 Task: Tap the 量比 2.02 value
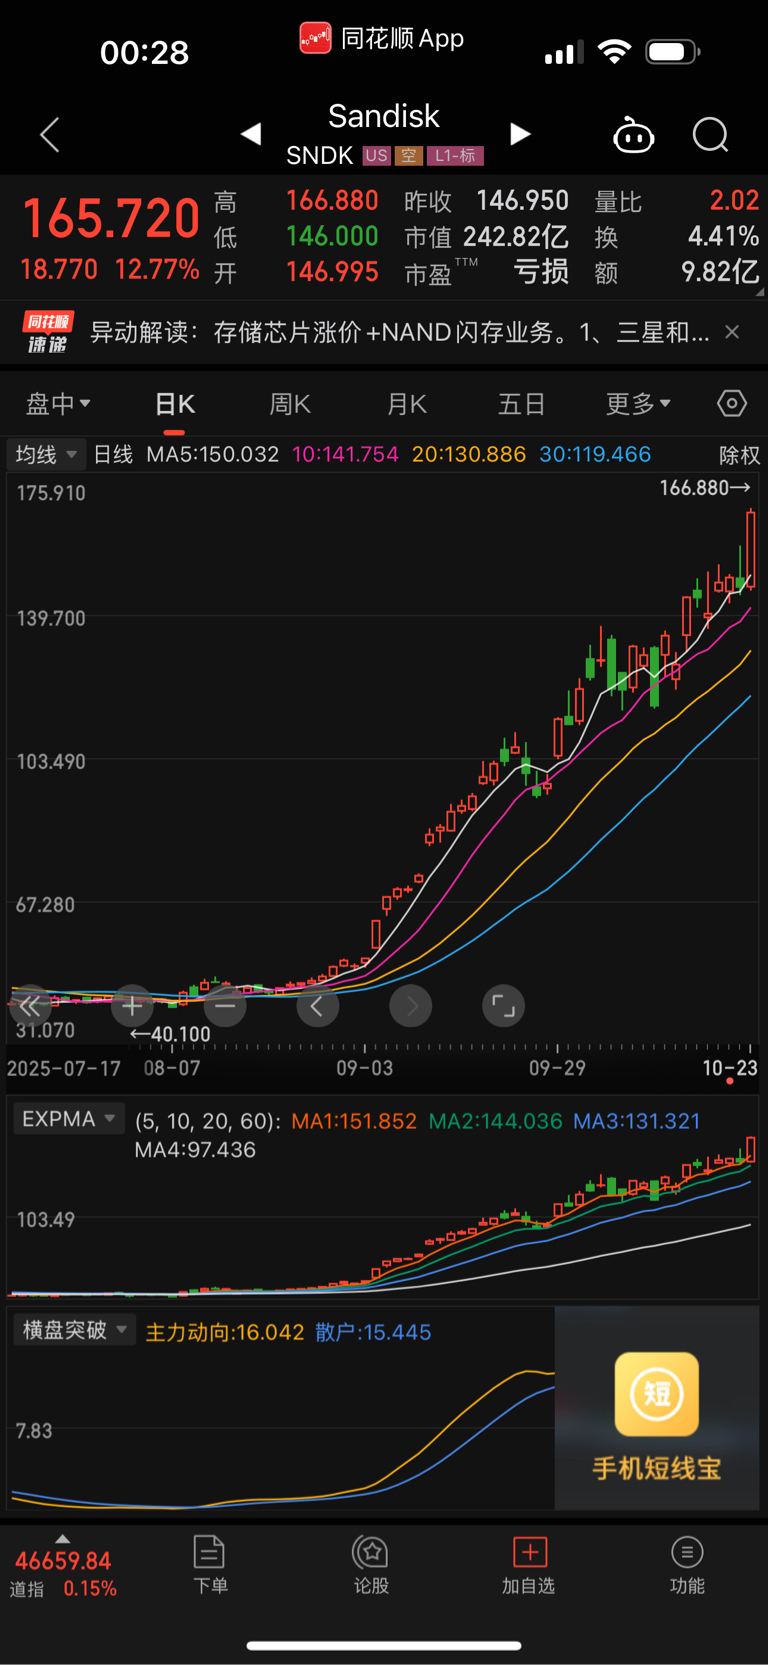point(734,200)
